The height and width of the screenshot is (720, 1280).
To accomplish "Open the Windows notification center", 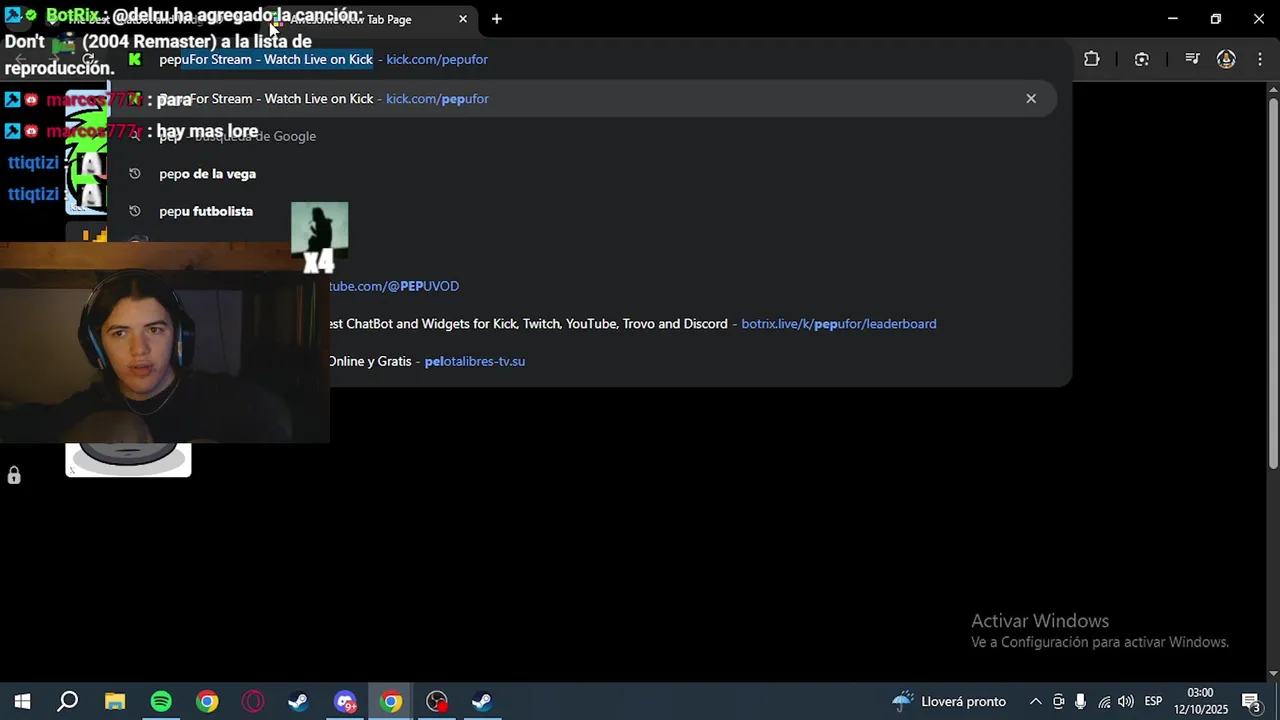I will [x=1251, y=702].
